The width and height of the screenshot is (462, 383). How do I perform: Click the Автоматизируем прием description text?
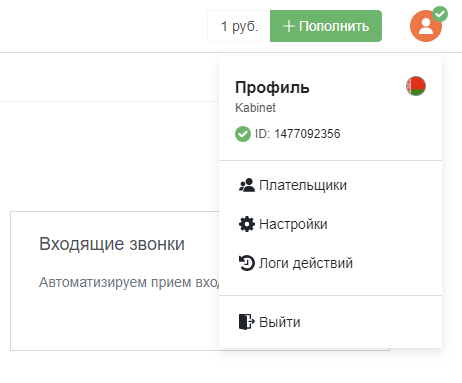[129, 282]
